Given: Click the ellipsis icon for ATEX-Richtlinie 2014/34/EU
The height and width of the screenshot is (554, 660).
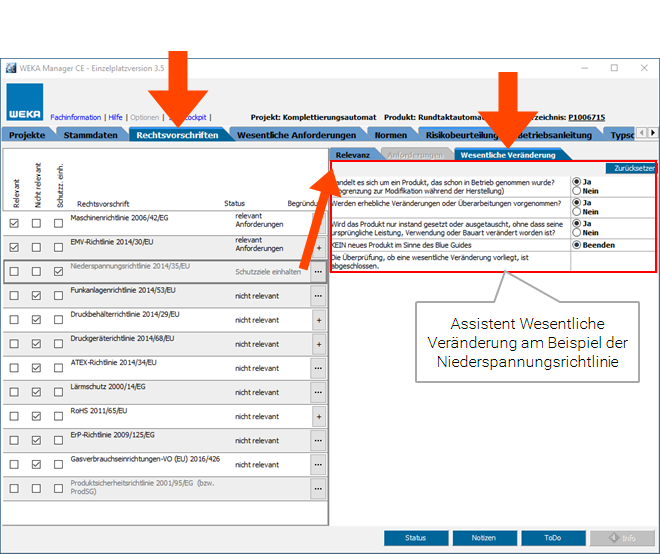Looking at the screenshot, I should coord(318,368).
